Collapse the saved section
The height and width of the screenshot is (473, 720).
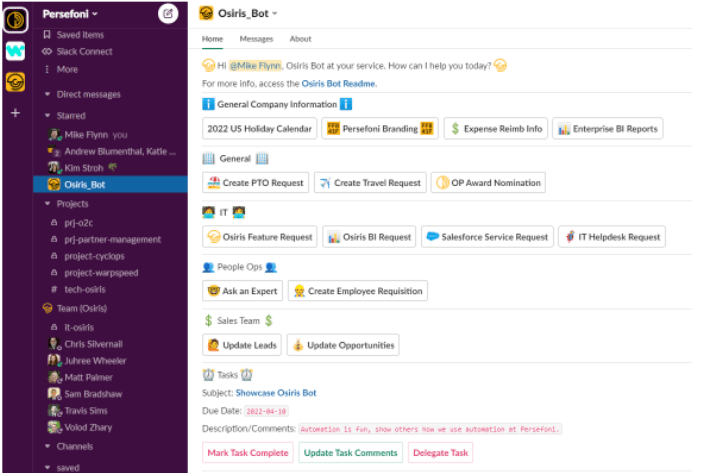(x=47, y=467)
